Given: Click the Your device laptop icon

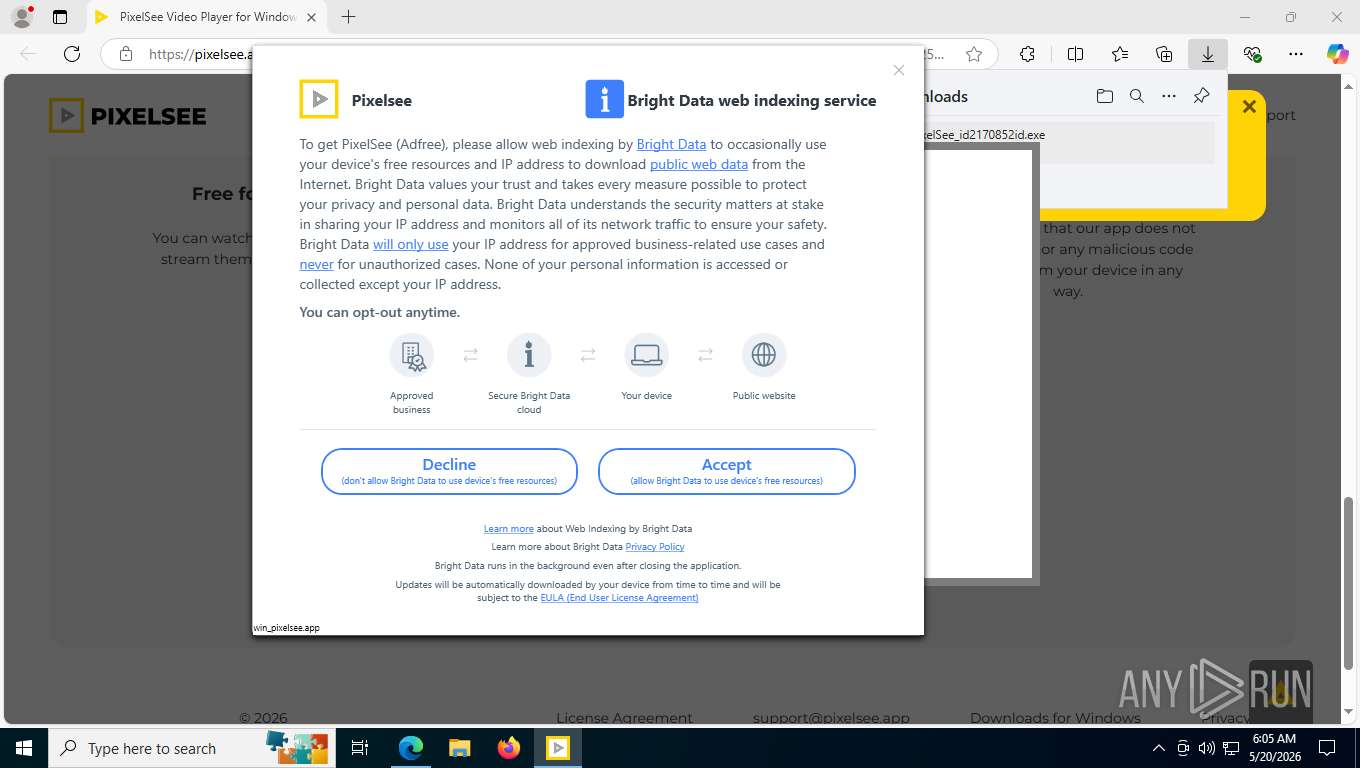Looking at the screenshot, I should coord(647,355).
